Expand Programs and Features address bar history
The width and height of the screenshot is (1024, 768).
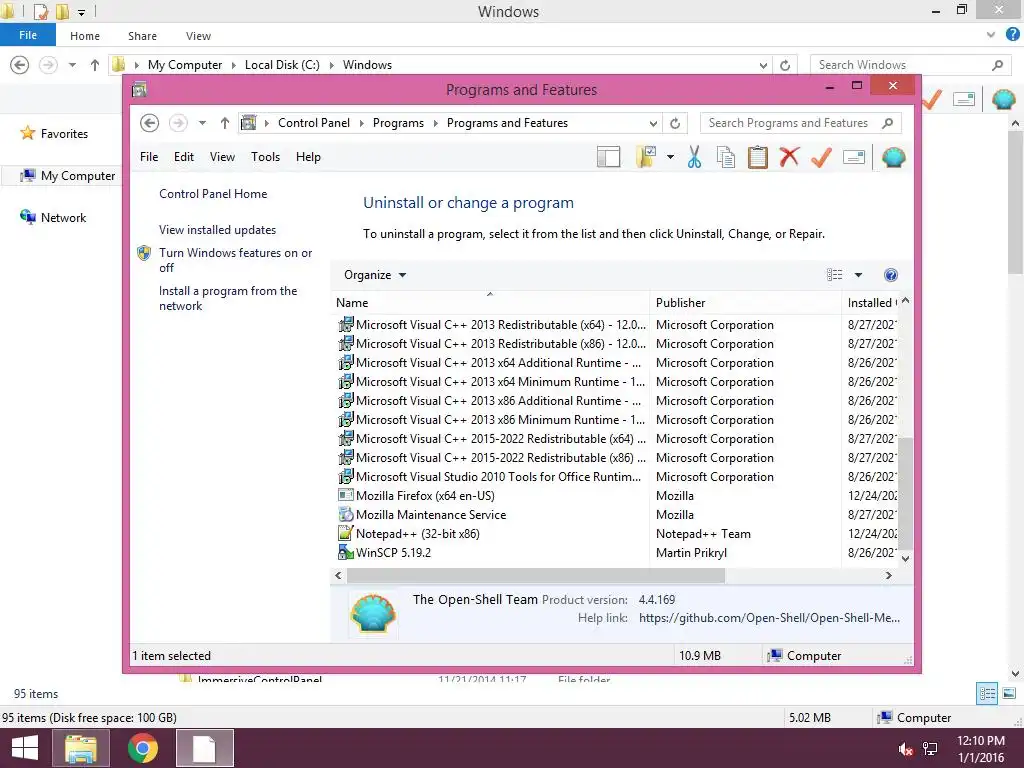click(653, 123)
